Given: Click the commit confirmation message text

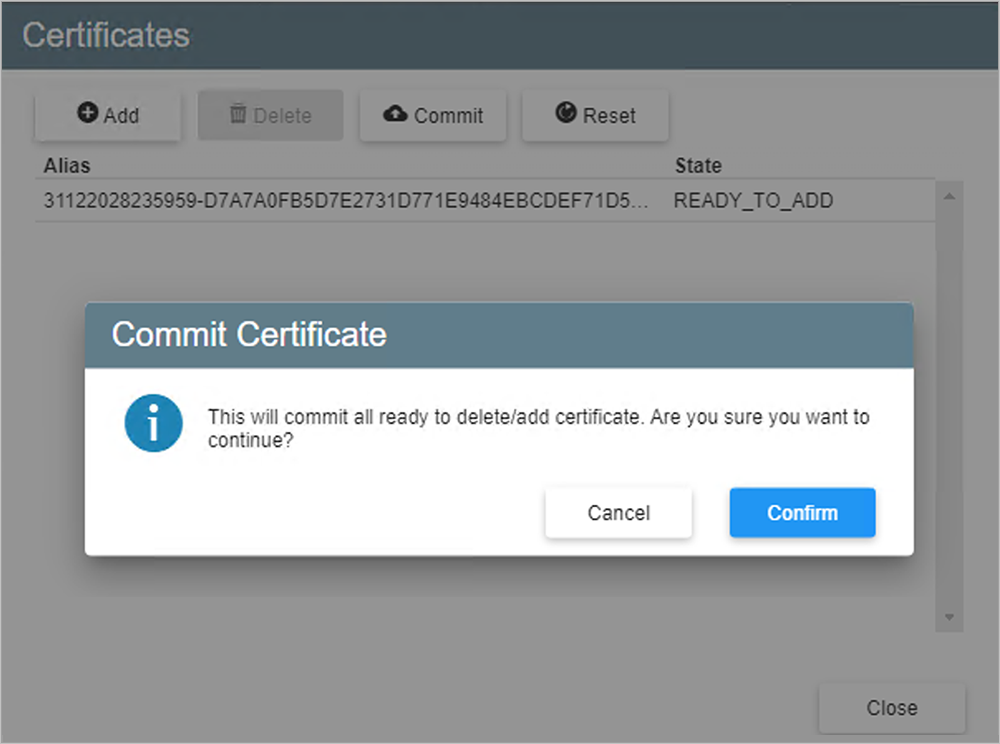Looking at the screenshot, I should coord(538,427).
